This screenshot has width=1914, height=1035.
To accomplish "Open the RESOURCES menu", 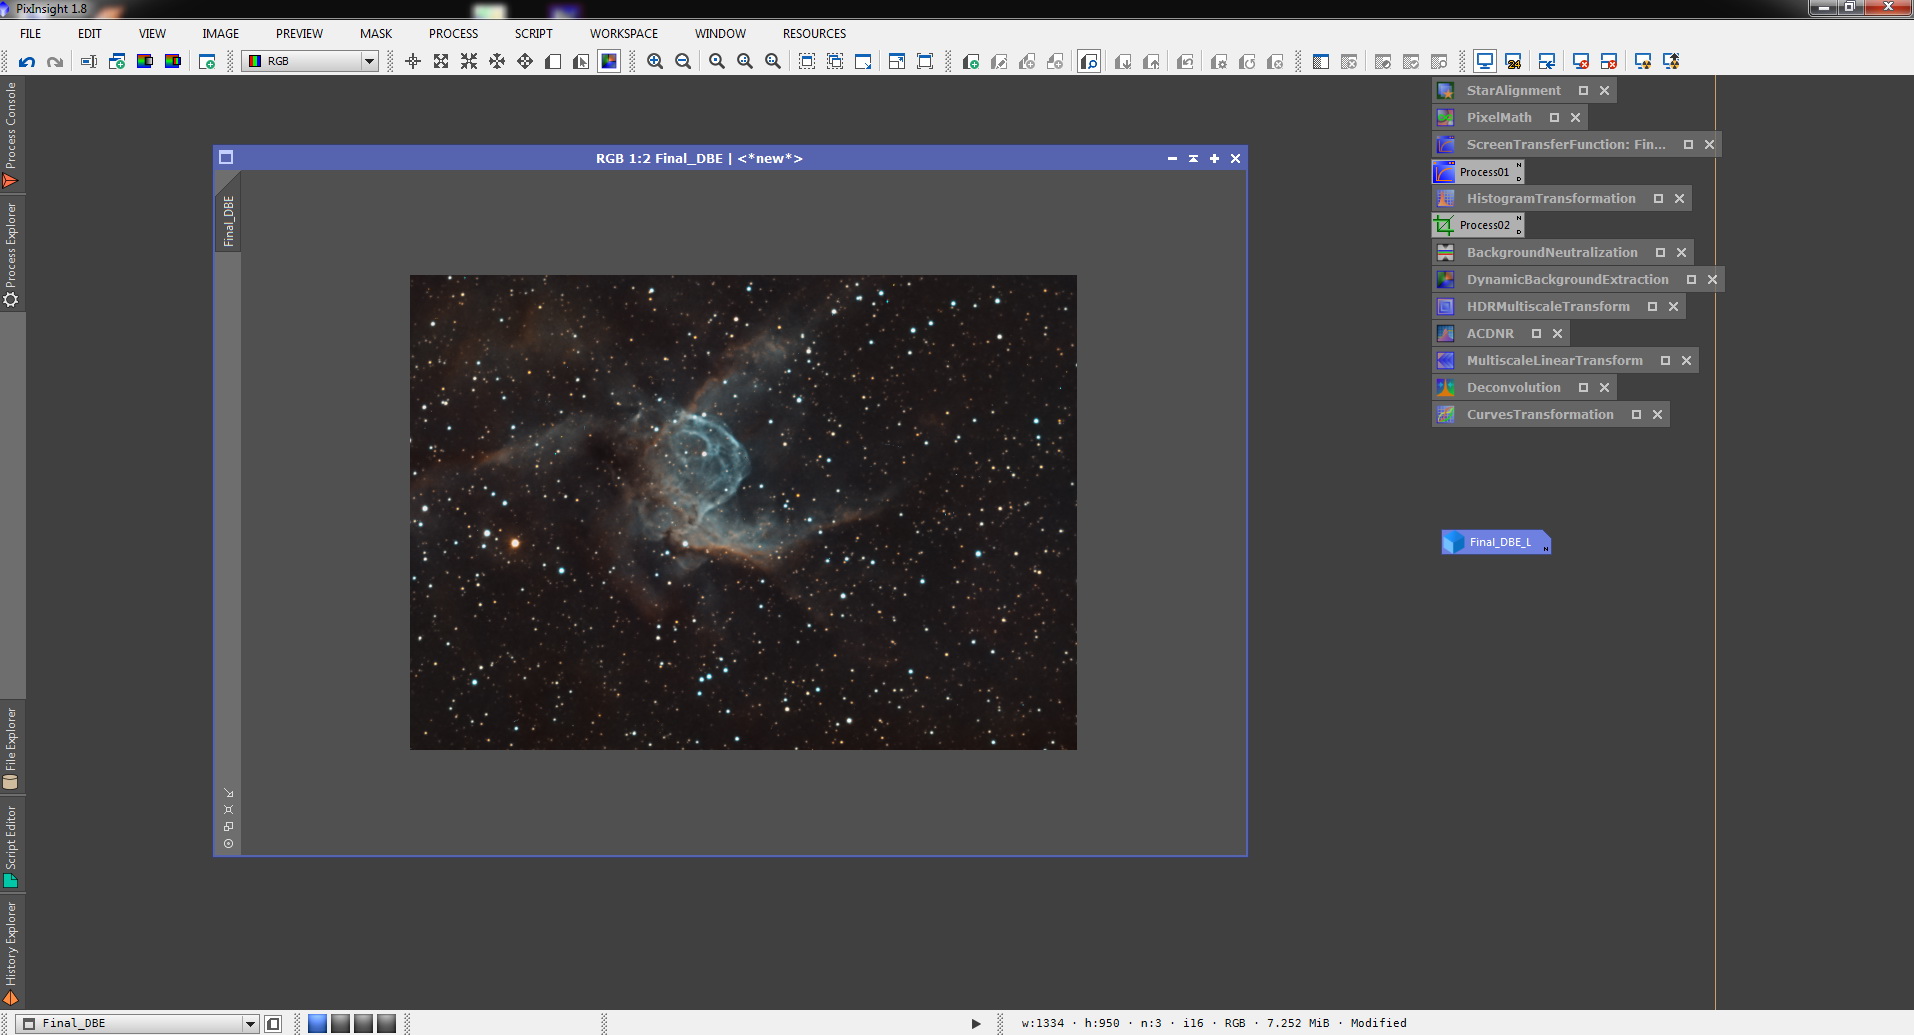I will (x=814, y=33).
